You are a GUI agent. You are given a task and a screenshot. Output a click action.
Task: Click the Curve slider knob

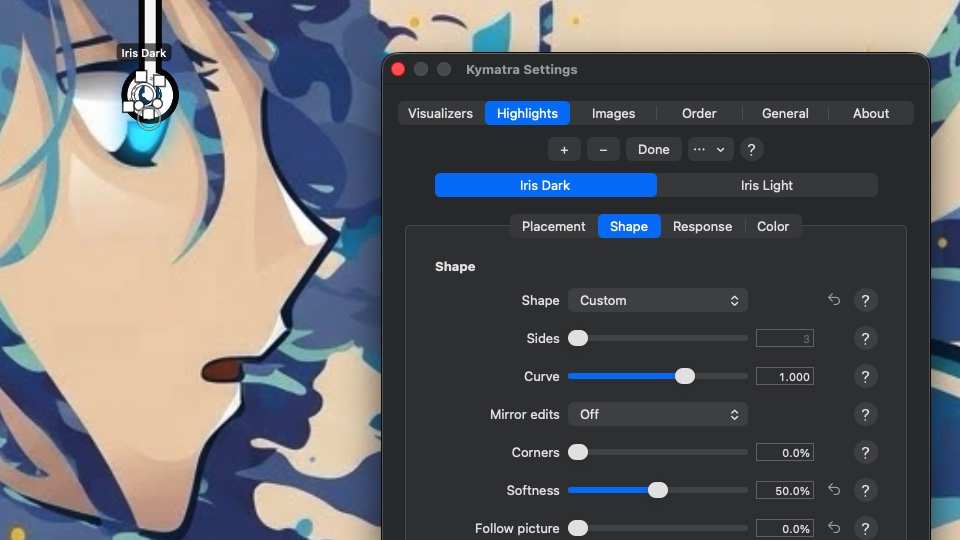coord(684,376)
